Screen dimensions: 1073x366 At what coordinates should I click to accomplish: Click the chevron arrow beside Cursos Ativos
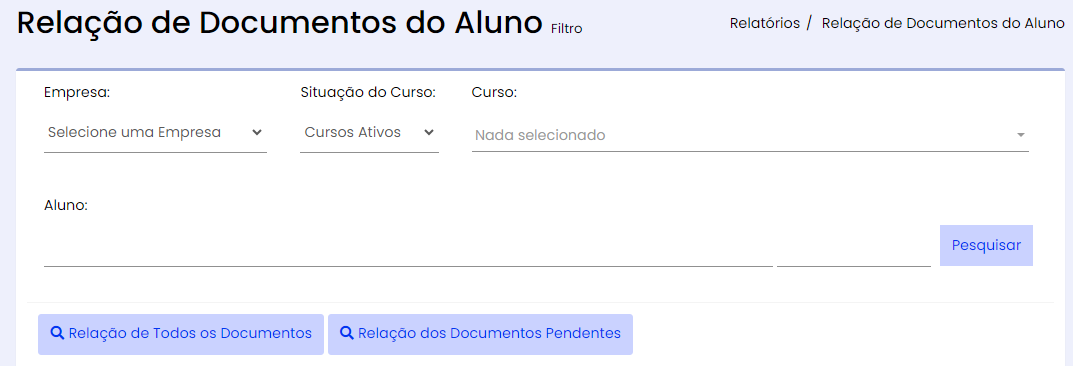(x=429, y=132)
